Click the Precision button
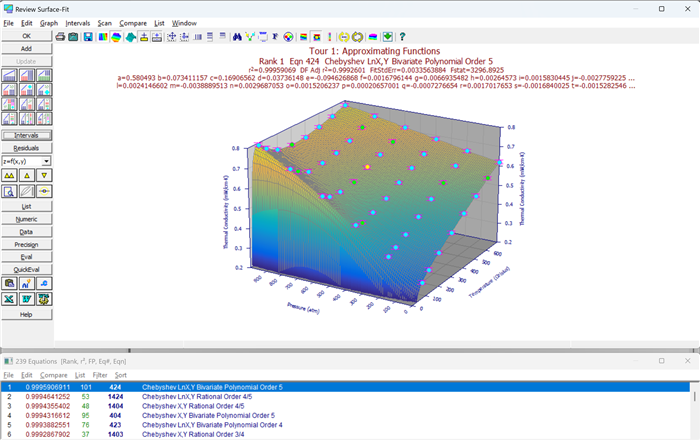The height and width of the screenshot is (440, 700). coord(26,245)
